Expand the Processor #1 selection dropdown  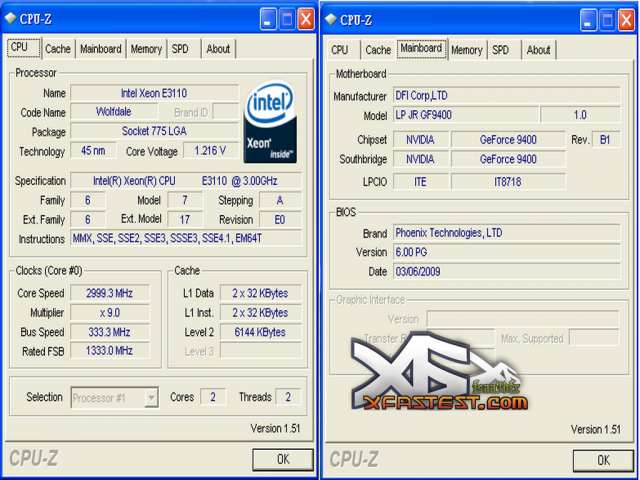tap(151, 397)
